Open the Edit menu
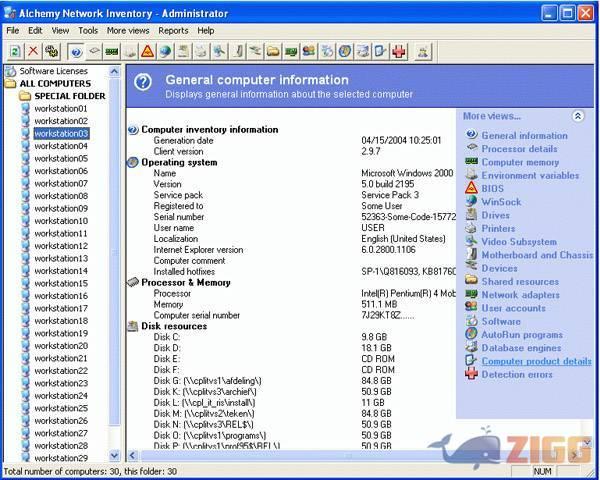Image resolution: width=600 pixels, height=480 pixels. tap(35, 31)
